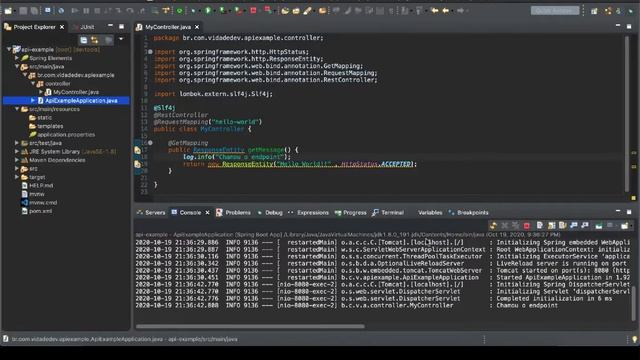
Task: Click the Quick Access search field
Action: pos(555,11)
